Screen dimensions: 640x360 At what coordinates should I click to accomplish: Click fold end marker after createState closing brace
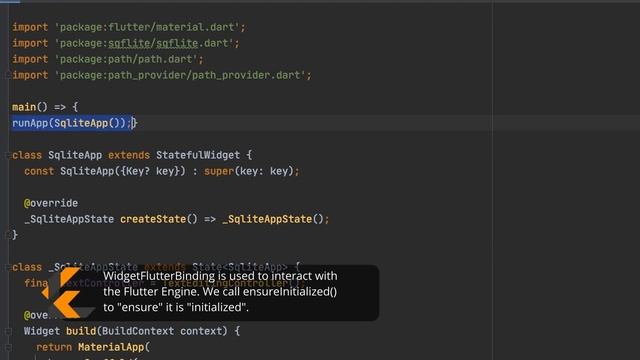[x=7, y=235]
